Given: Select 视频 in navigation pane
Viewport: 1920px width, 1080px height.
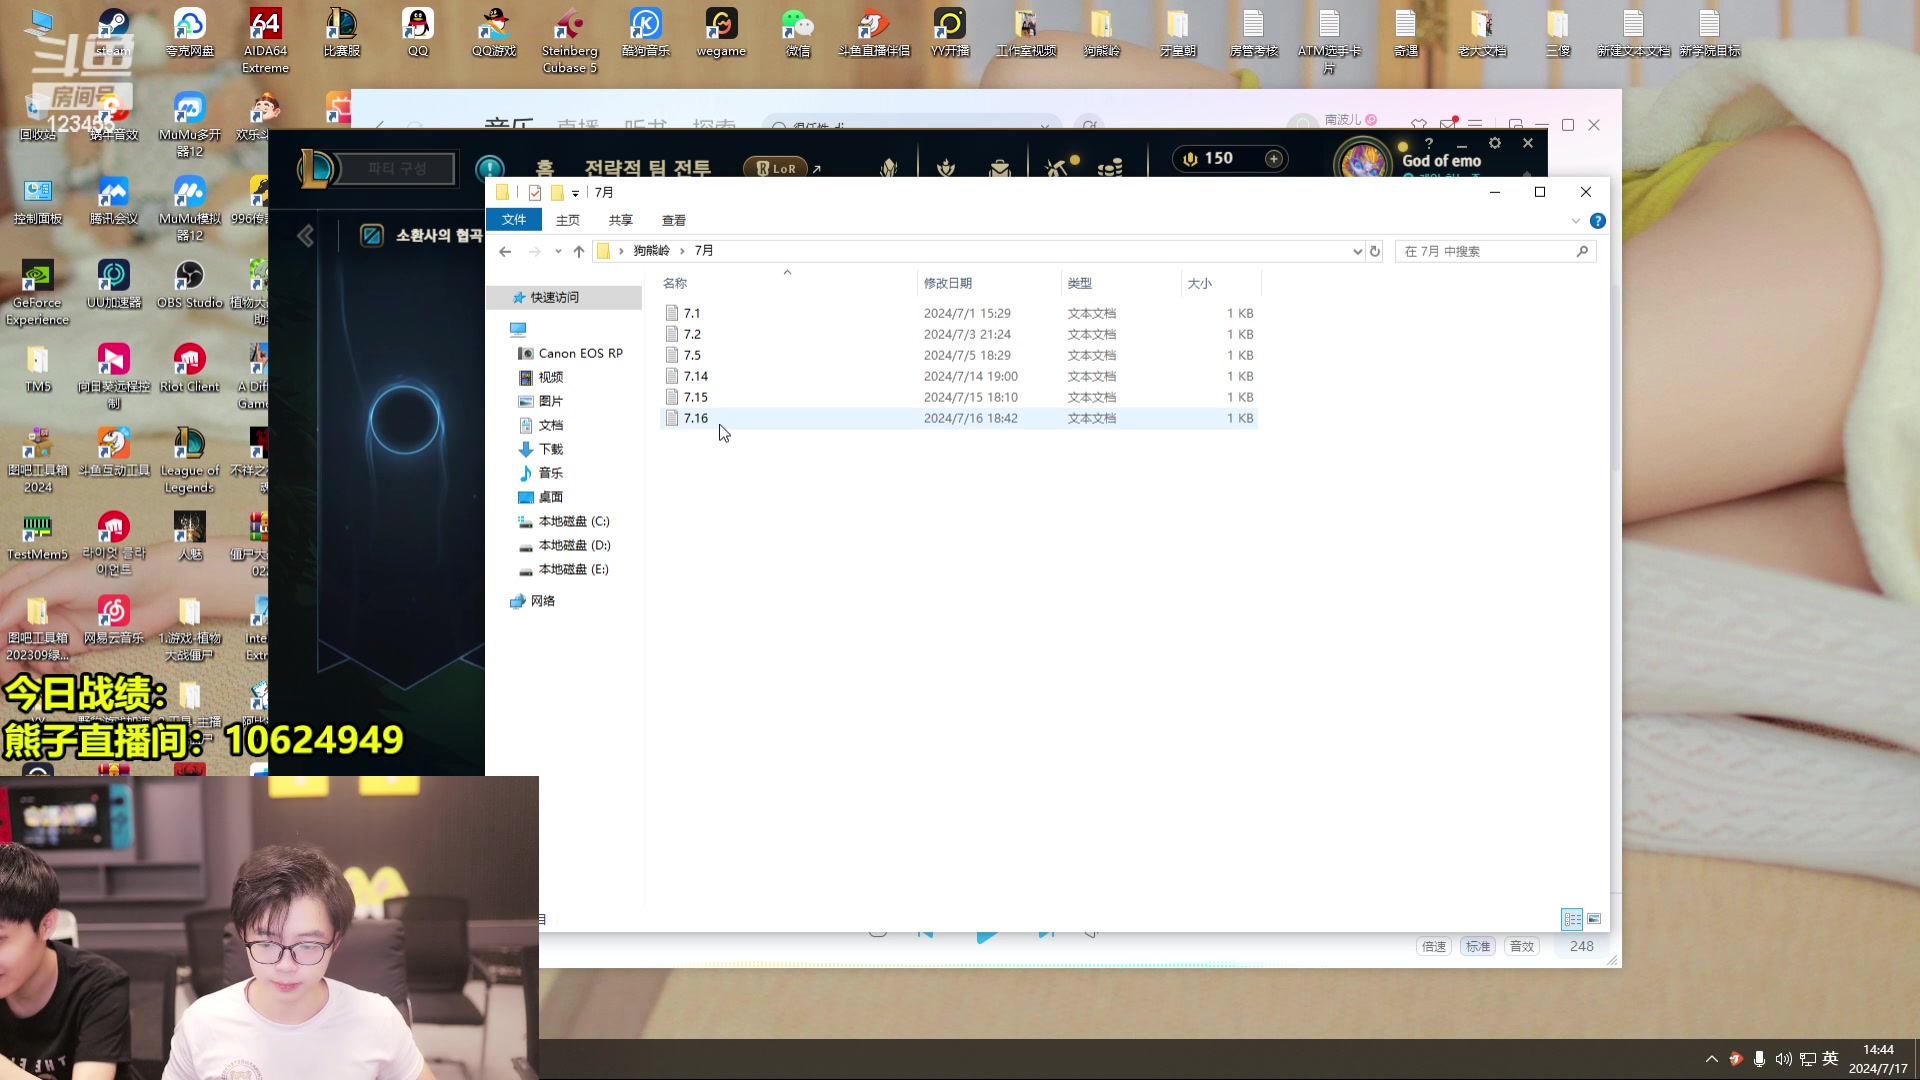Looking at the screenshot, I should pos(541,377).
